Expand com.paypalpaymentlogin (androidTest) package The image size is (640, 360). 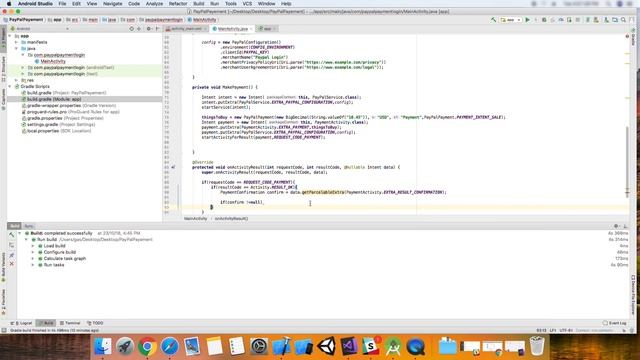[x=23, y=67]
